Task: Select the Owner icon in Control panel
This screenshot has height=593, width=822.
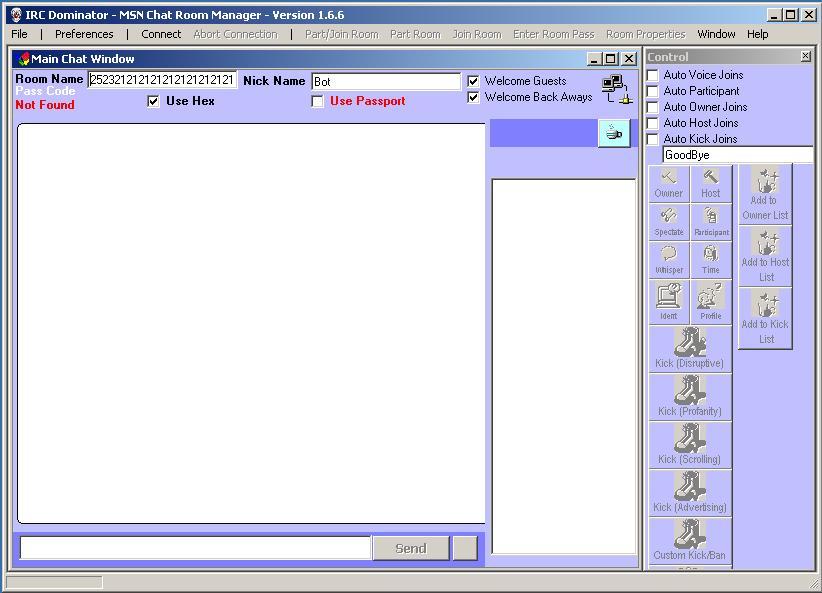Action: pos(668,182)
